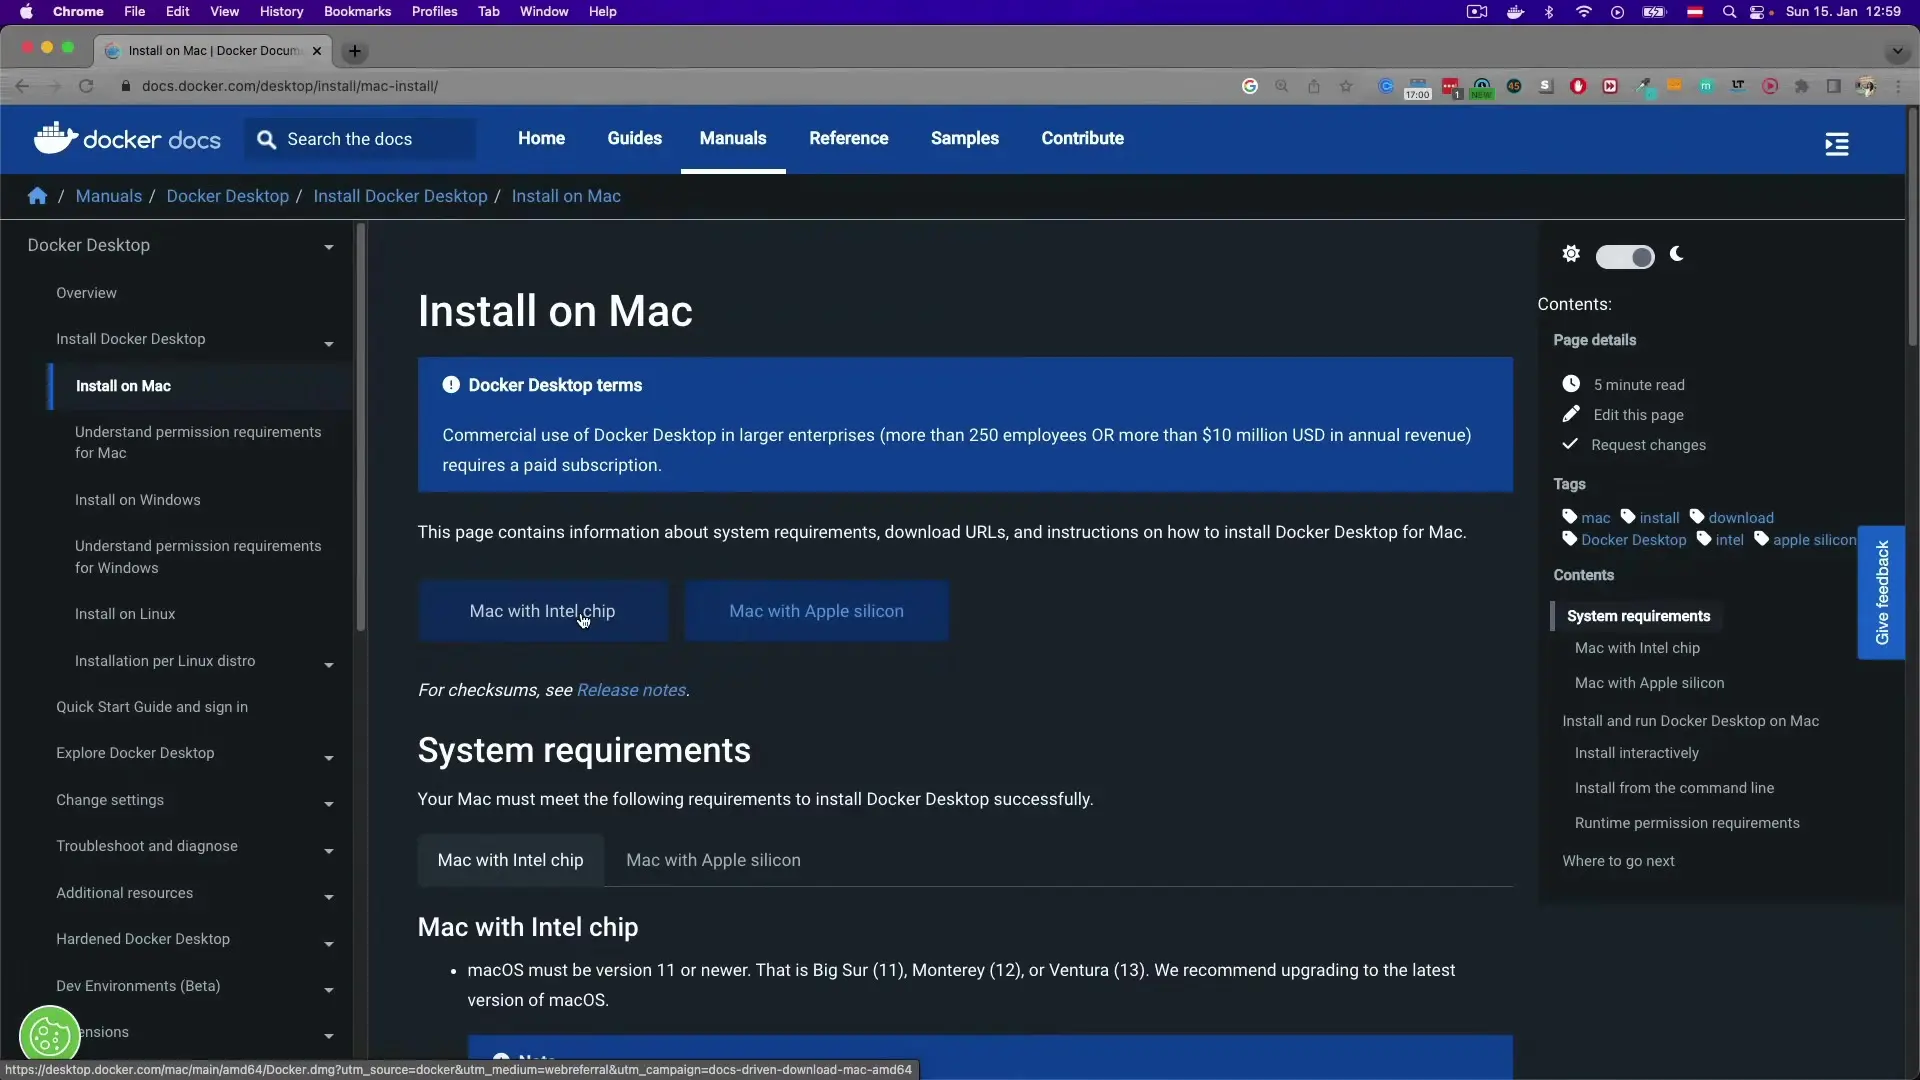Click the browser back arrow
Viewport: 1920px width, 1080px height.
coord(22,86)
